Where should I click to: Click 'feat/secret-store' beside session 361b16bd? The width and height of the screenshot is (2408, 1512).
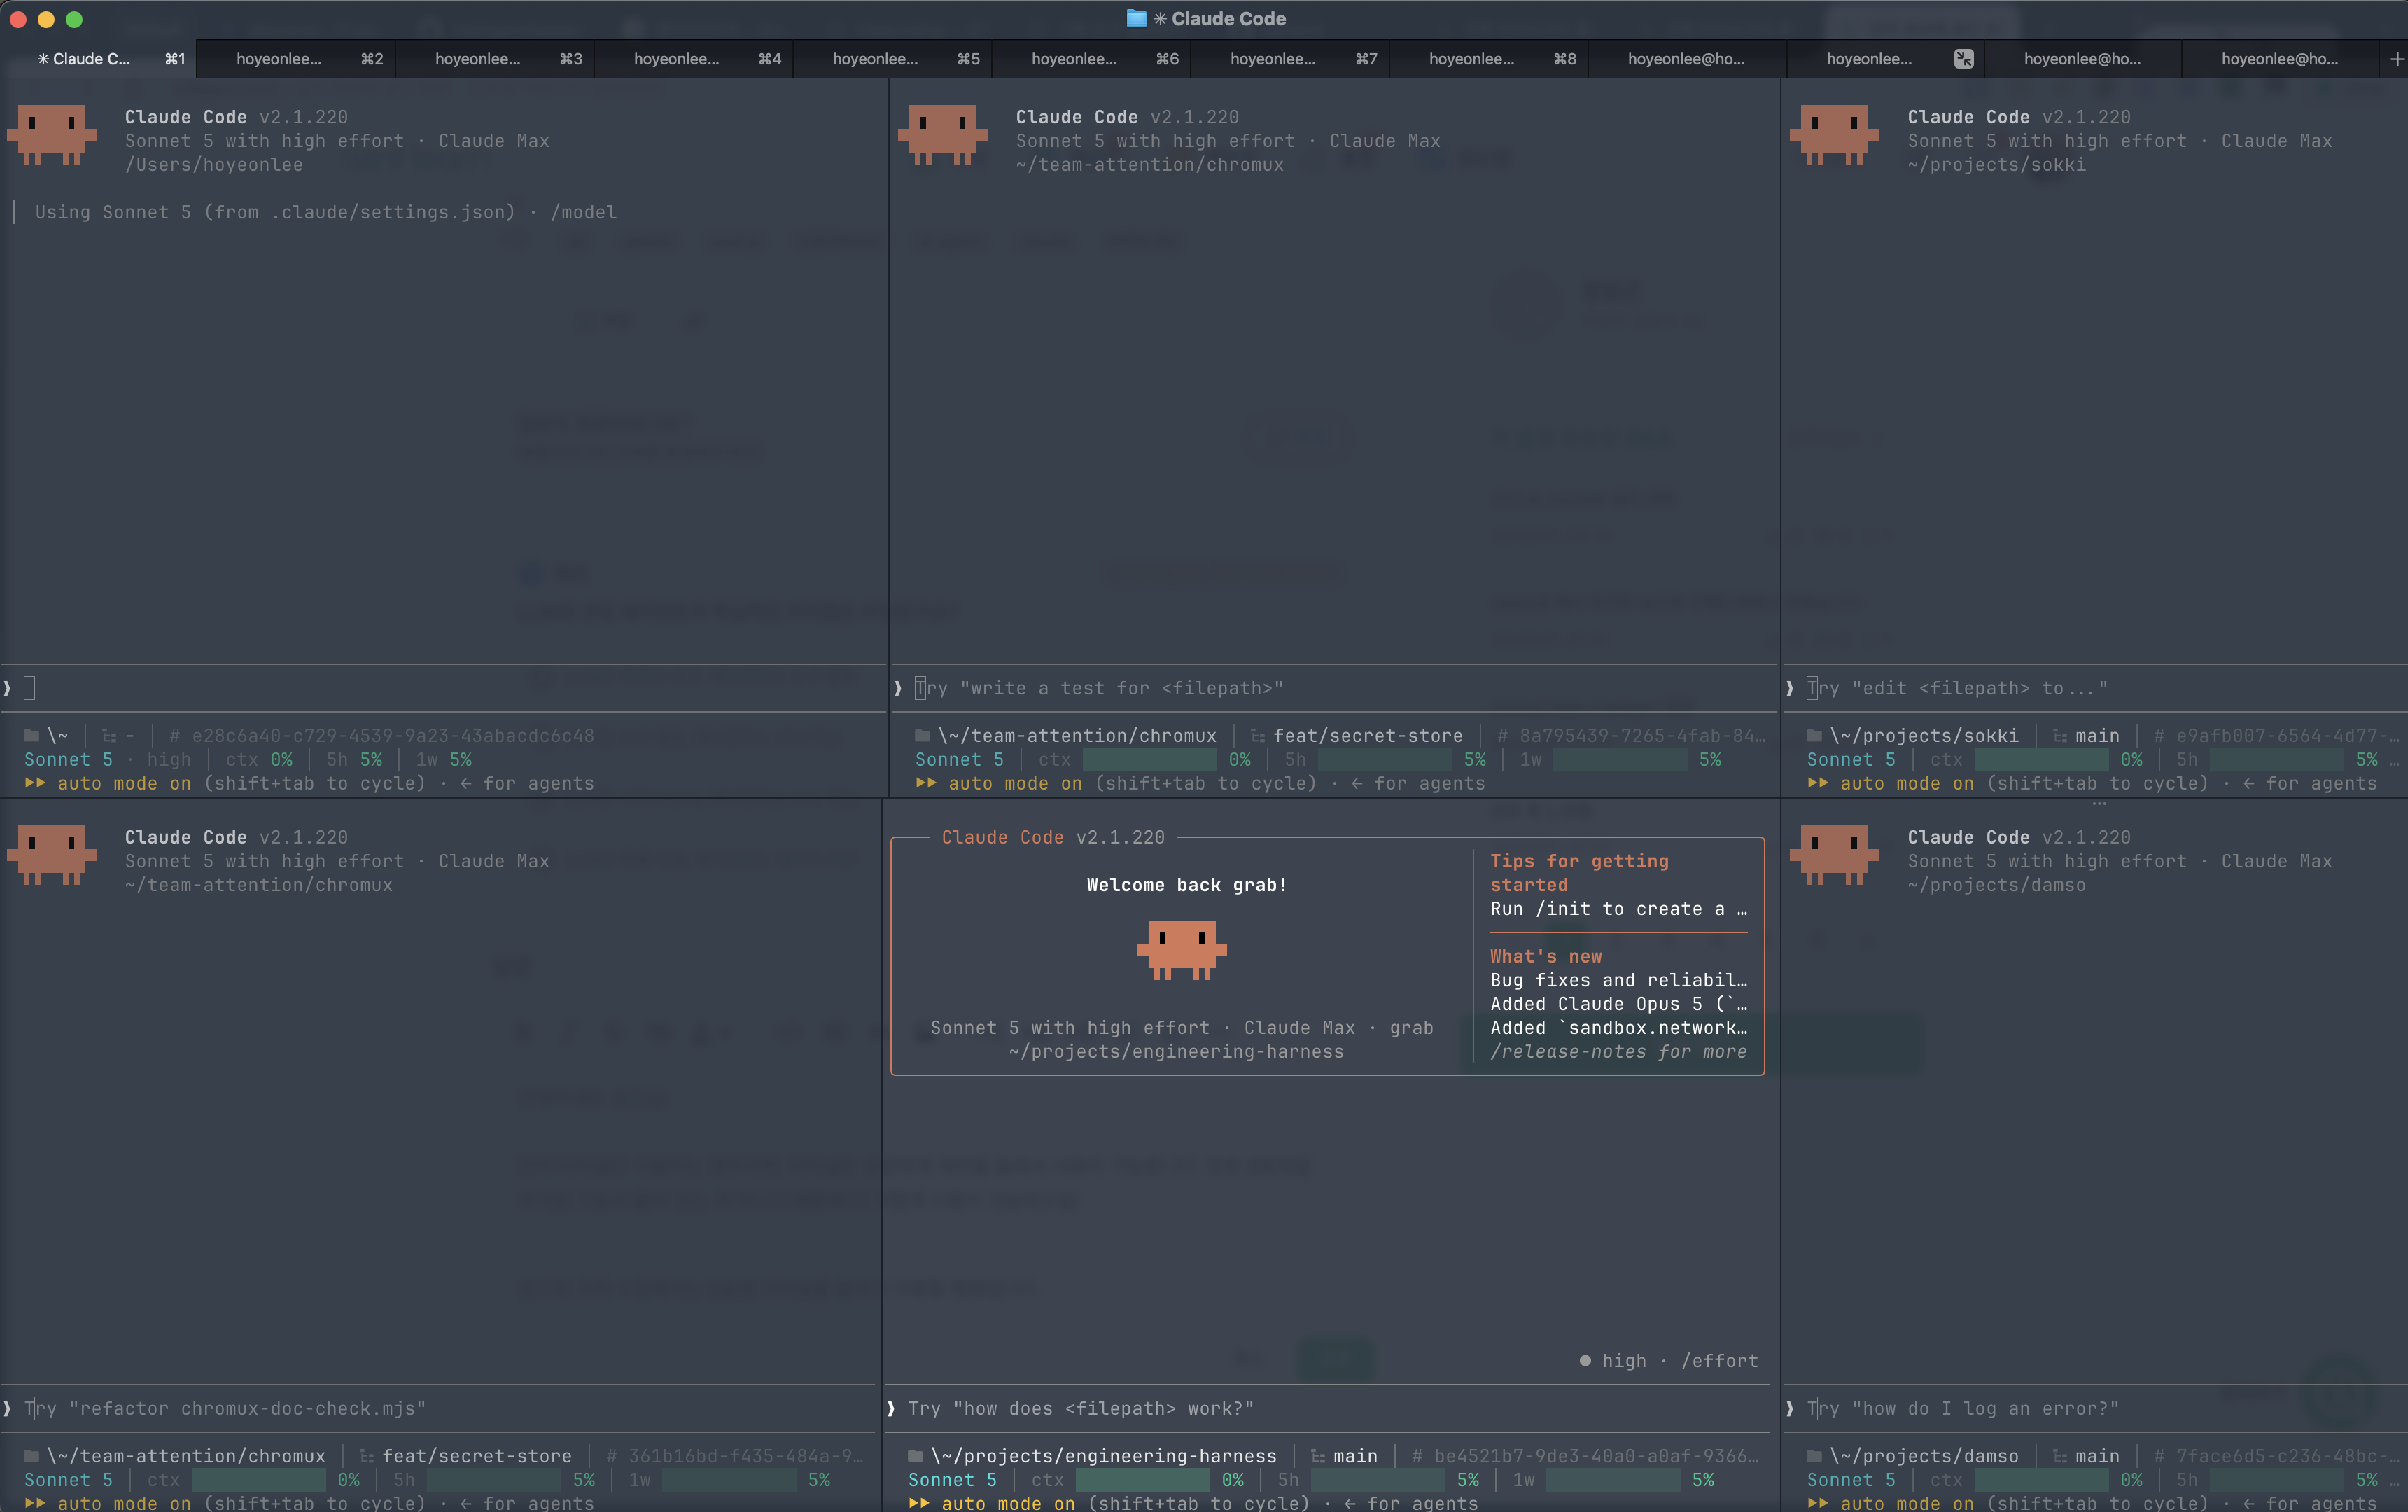[477, 1456]
